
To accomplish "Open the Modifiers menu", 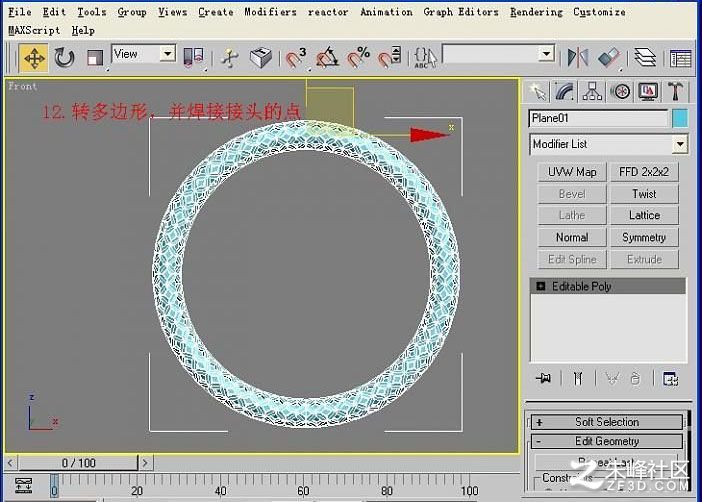I will [270, 12].
